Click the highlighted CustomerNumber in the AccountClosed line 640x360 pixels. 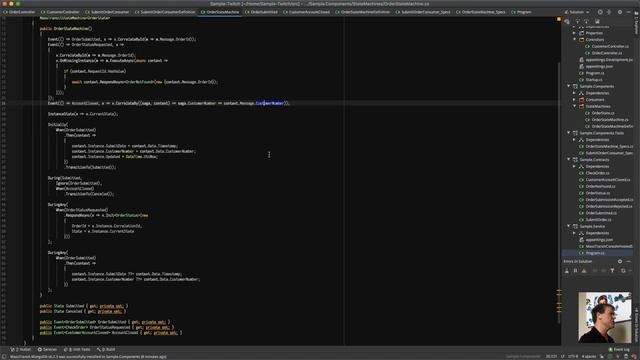pos(269,103)
